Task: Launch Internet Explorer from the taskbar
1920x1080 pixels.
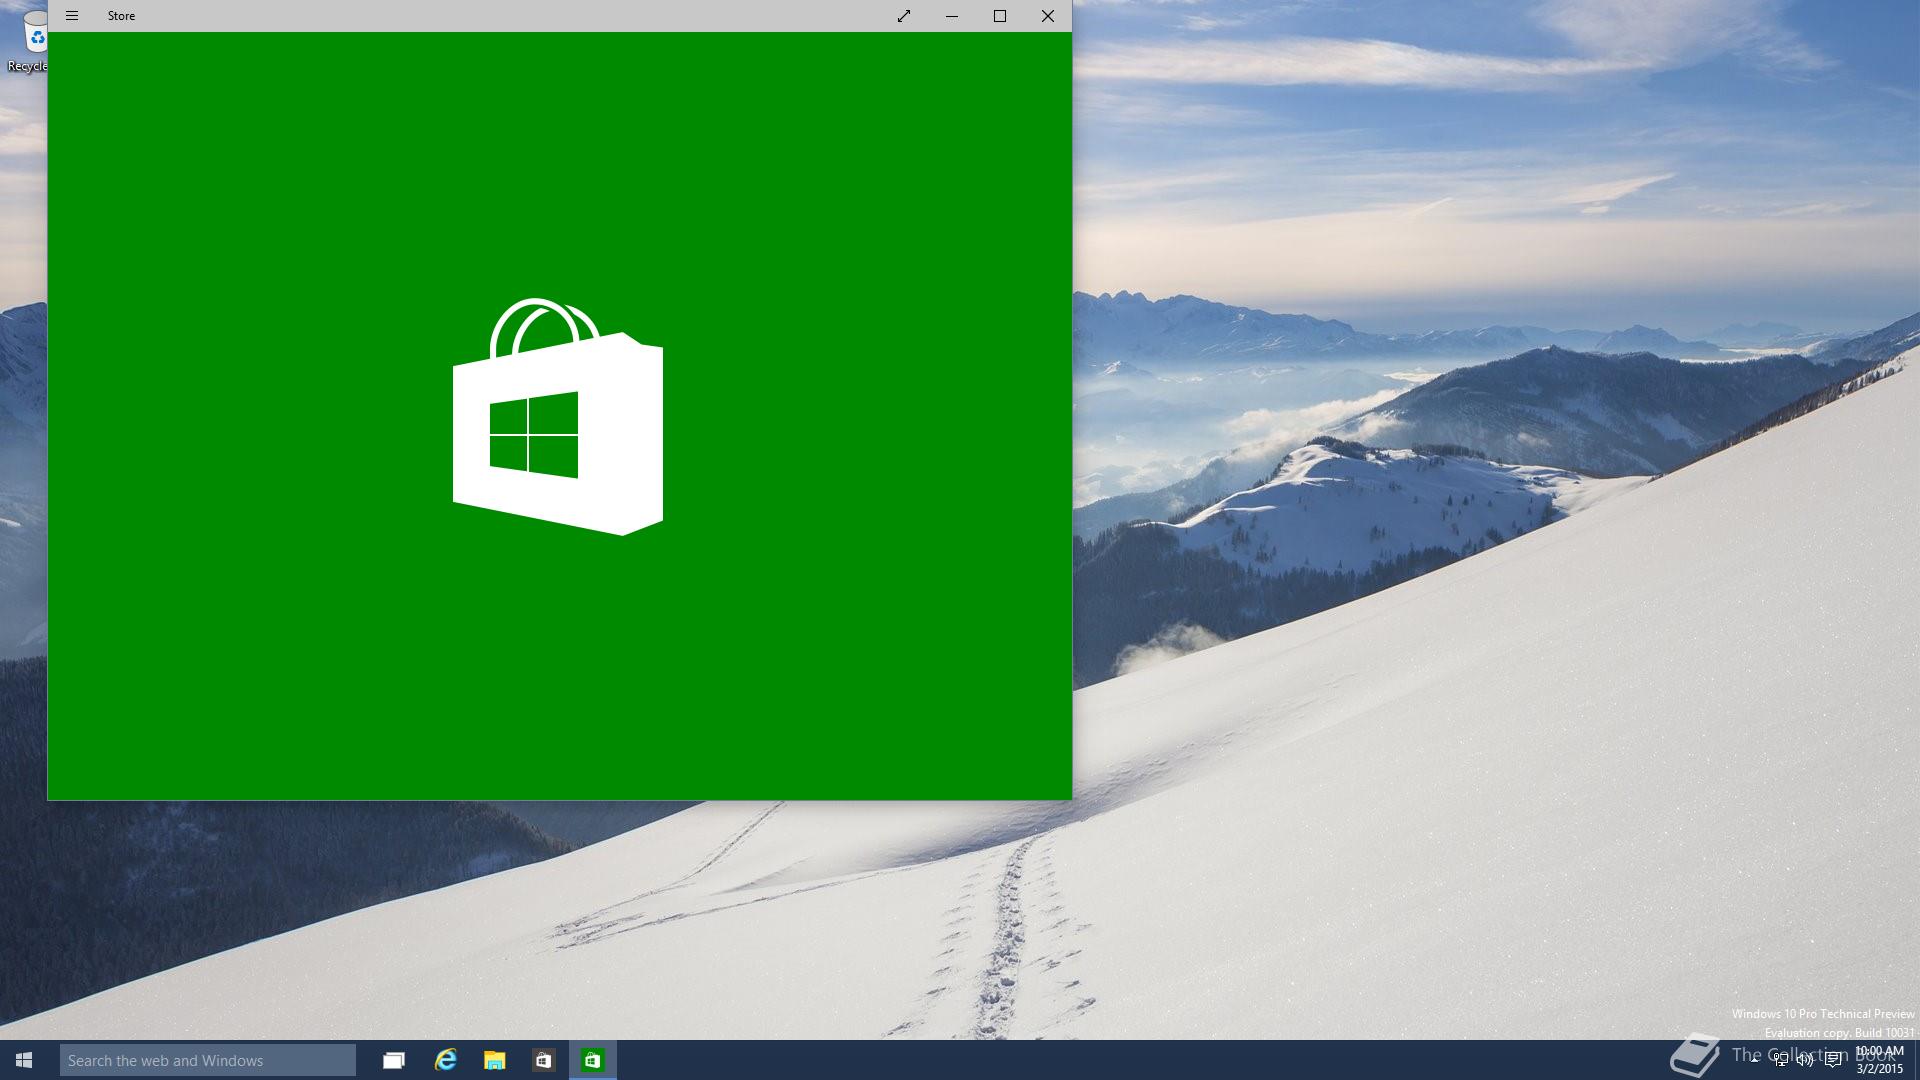Action: pyautogui.click(x=445, y=1060)
